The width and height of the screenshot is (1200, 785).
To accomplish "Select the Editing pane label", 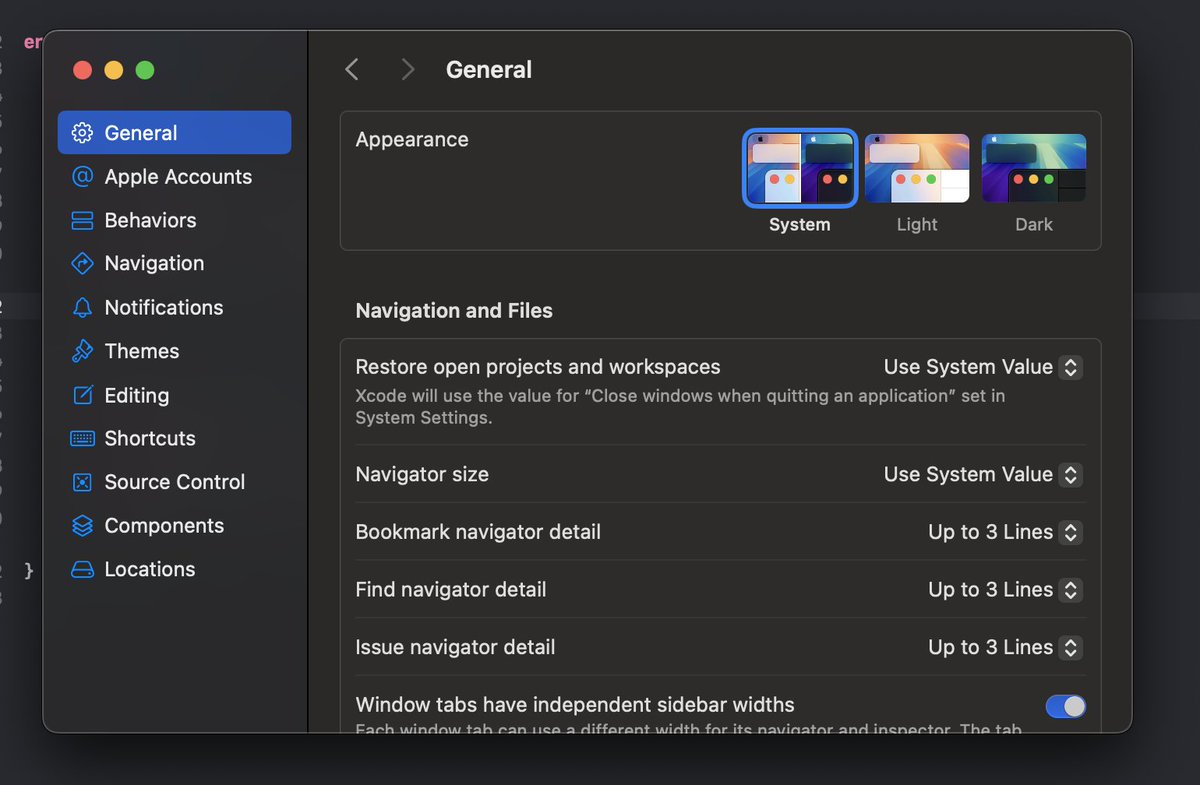I will coord(137,395).
